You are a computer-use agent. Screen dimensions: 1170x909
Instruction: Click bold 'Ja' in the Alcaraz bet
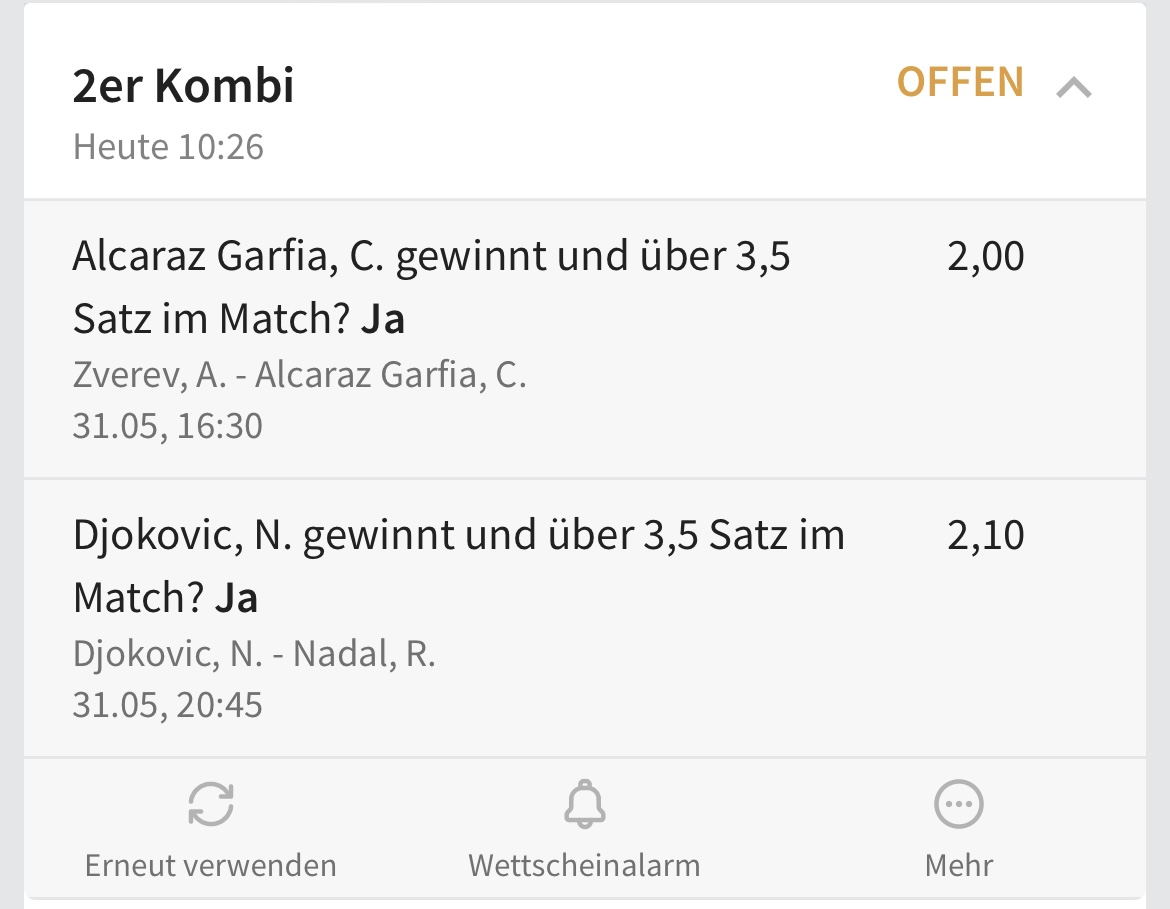click(383, 320)
